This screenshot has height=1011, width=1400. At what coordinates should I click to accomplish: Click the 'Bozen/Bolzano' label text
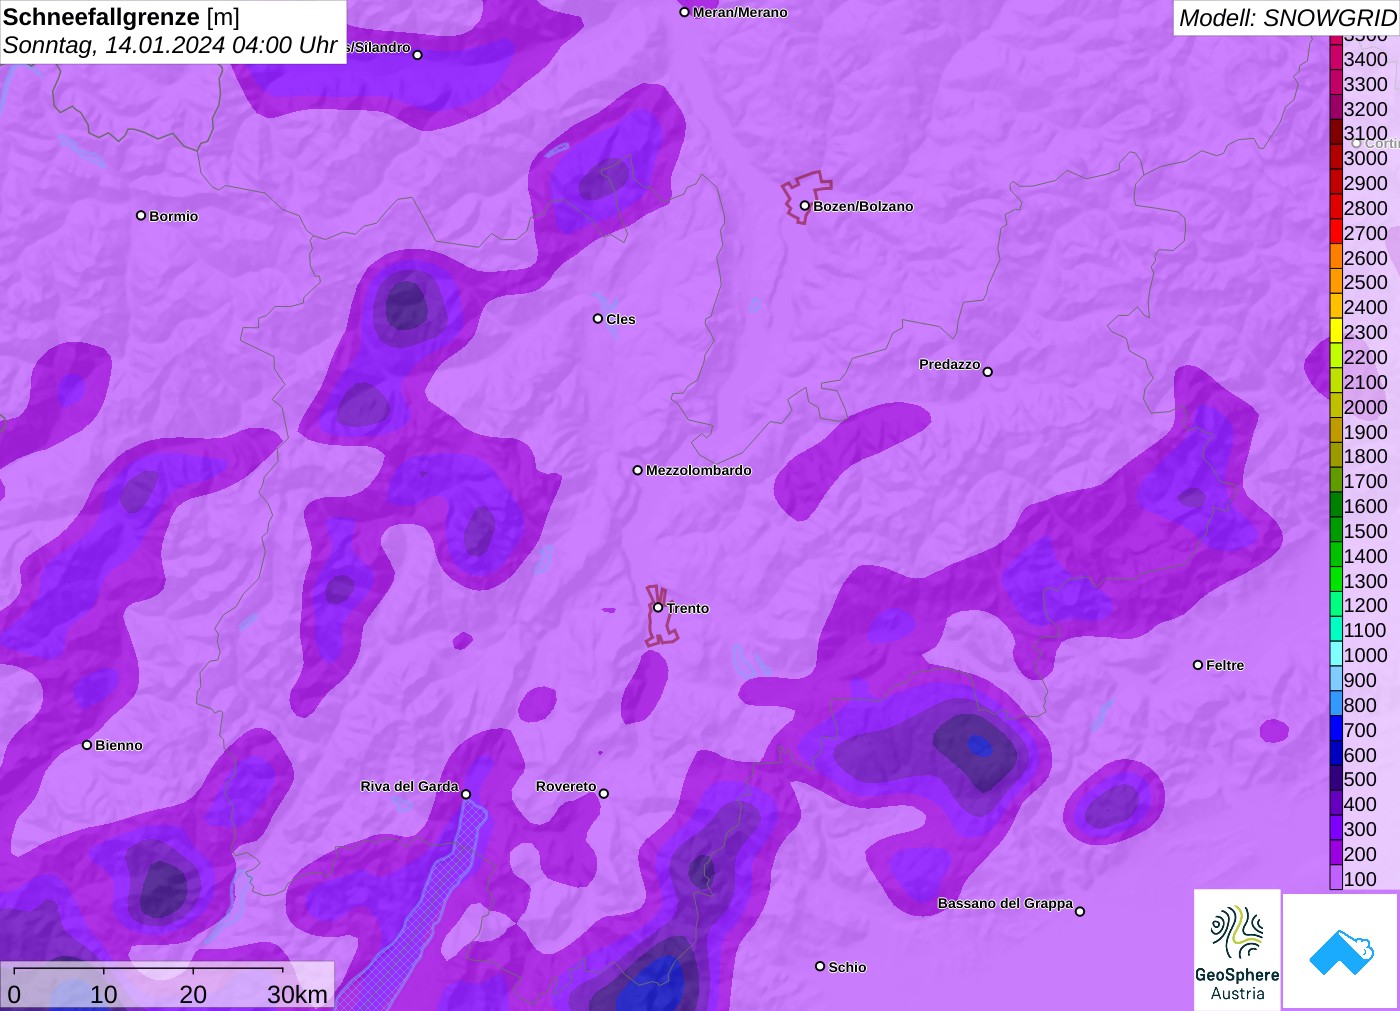[x=863, y=206]
